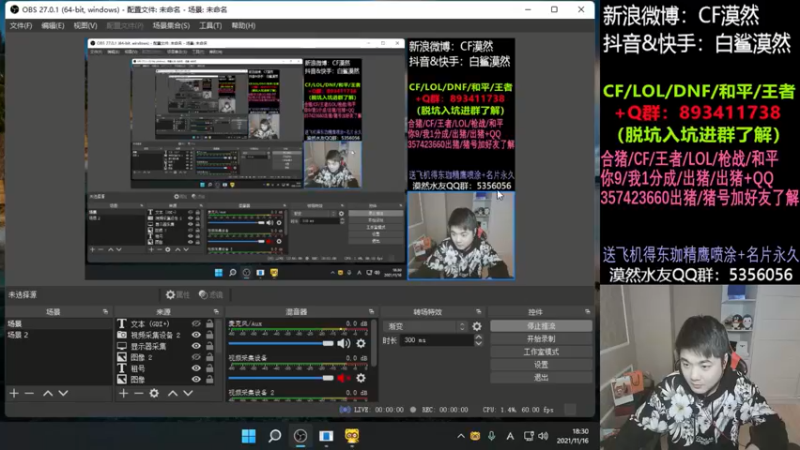The image size is (800, 450).
Task: Open the 属性 button above the Sources panel
Action: pos(178,295)
